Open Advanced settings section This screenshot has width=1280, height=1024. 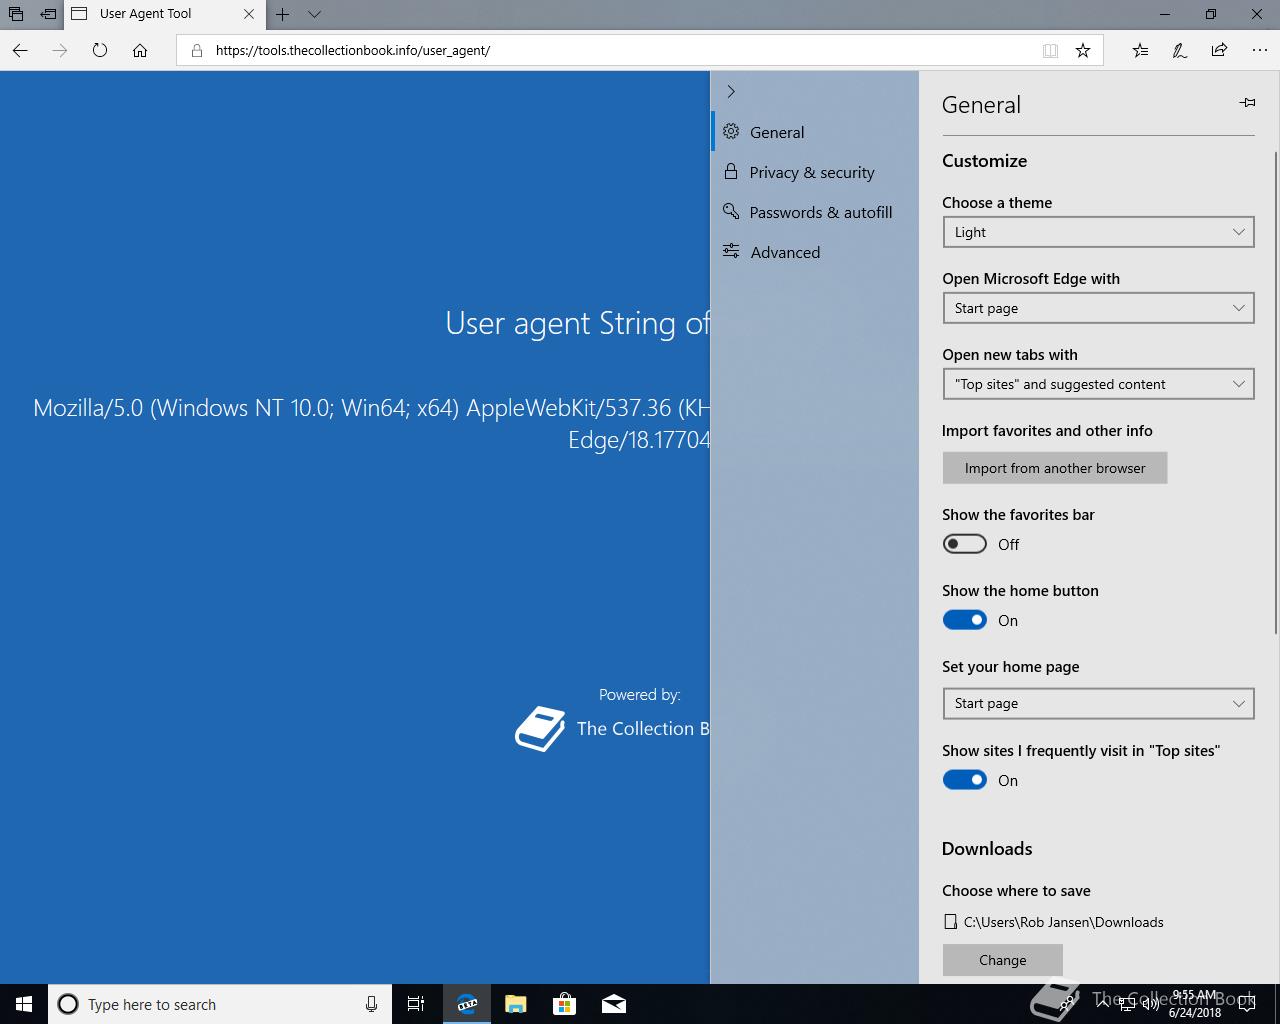(814, 252)
